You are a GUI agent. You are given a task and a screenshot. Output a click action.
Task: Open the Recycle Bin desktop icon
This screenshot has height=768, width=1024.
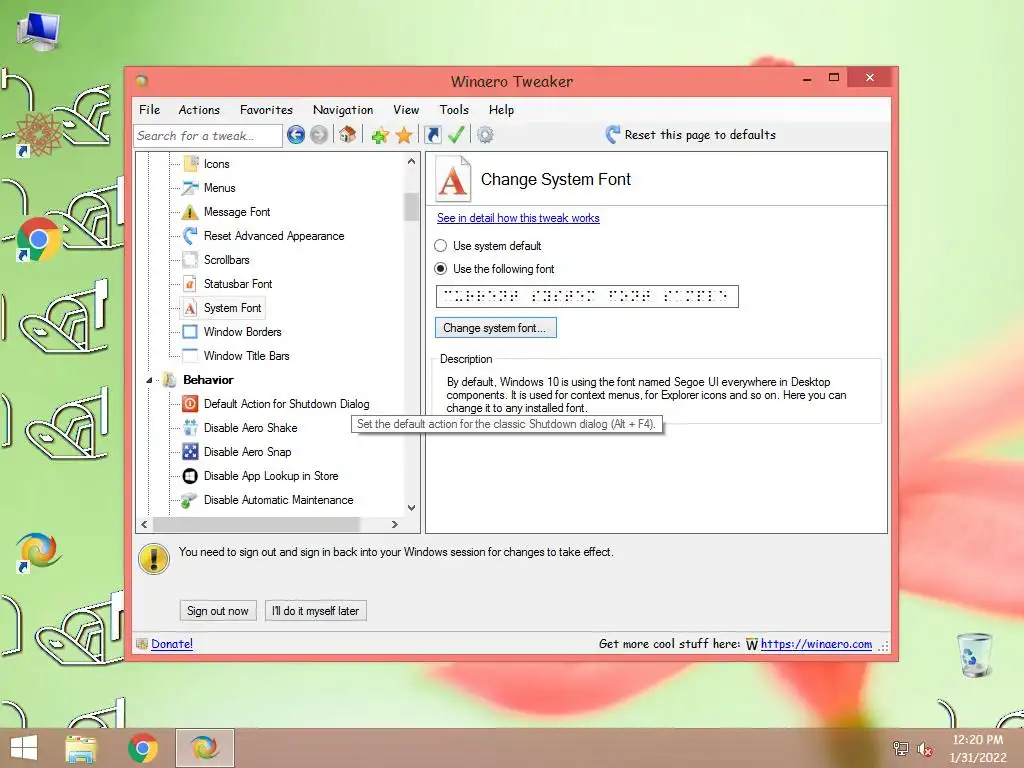975,654
